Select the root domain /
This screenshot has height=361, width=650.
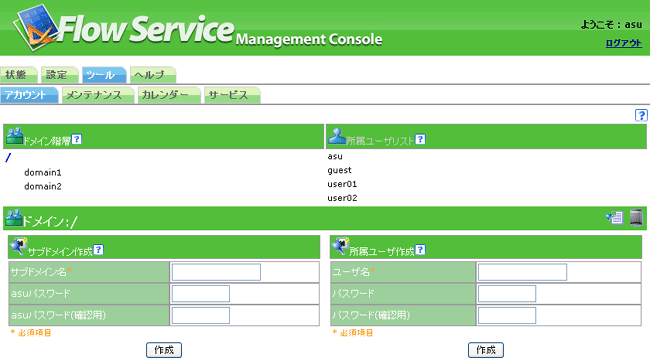pos(8,157)
